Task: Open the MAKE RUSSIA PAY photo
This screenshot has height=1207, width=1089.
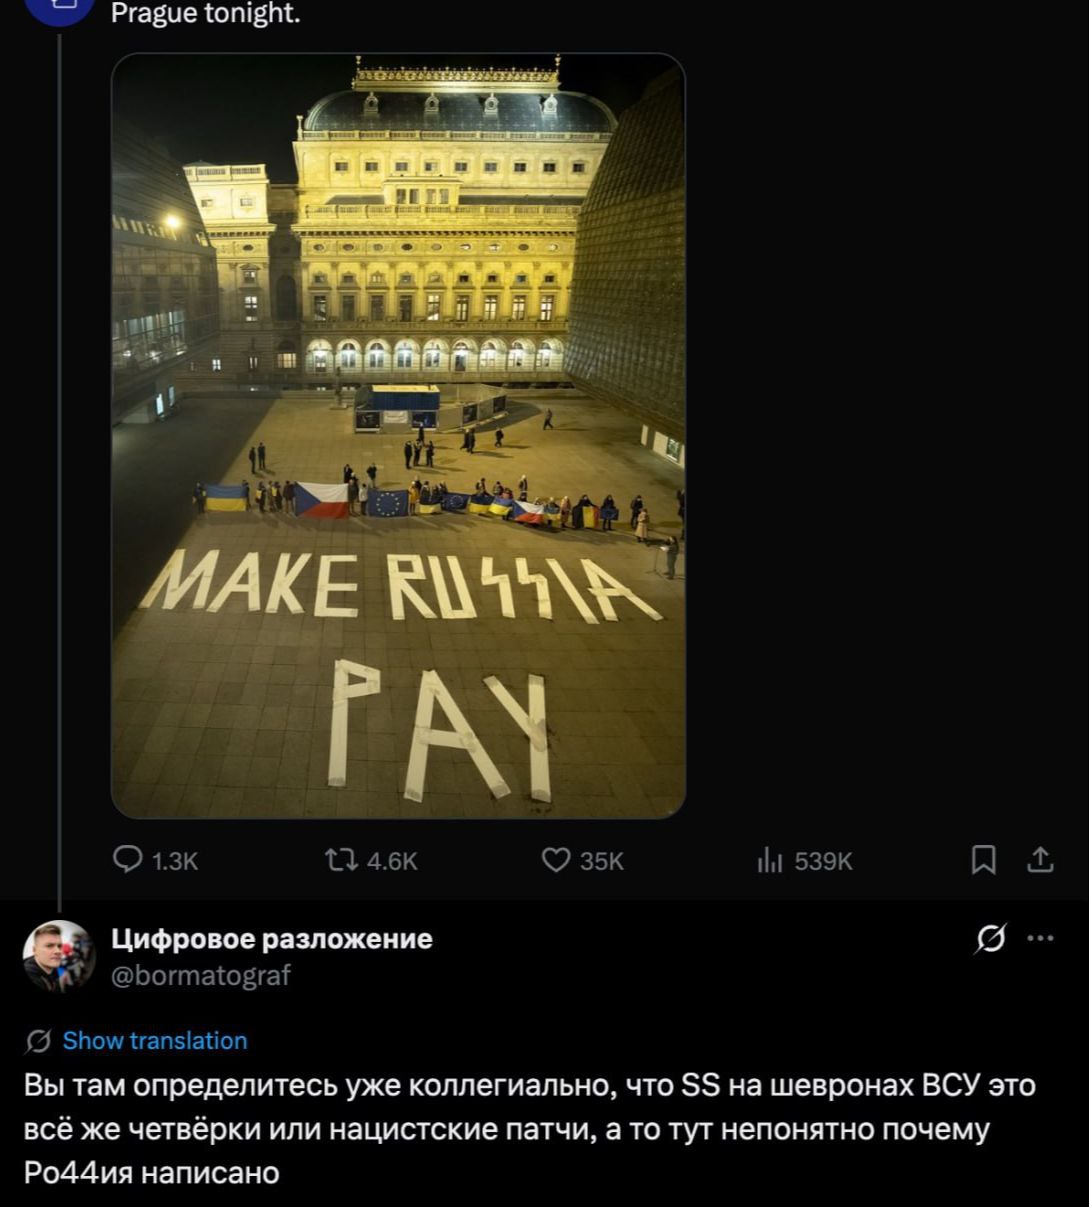Action: 398,435
